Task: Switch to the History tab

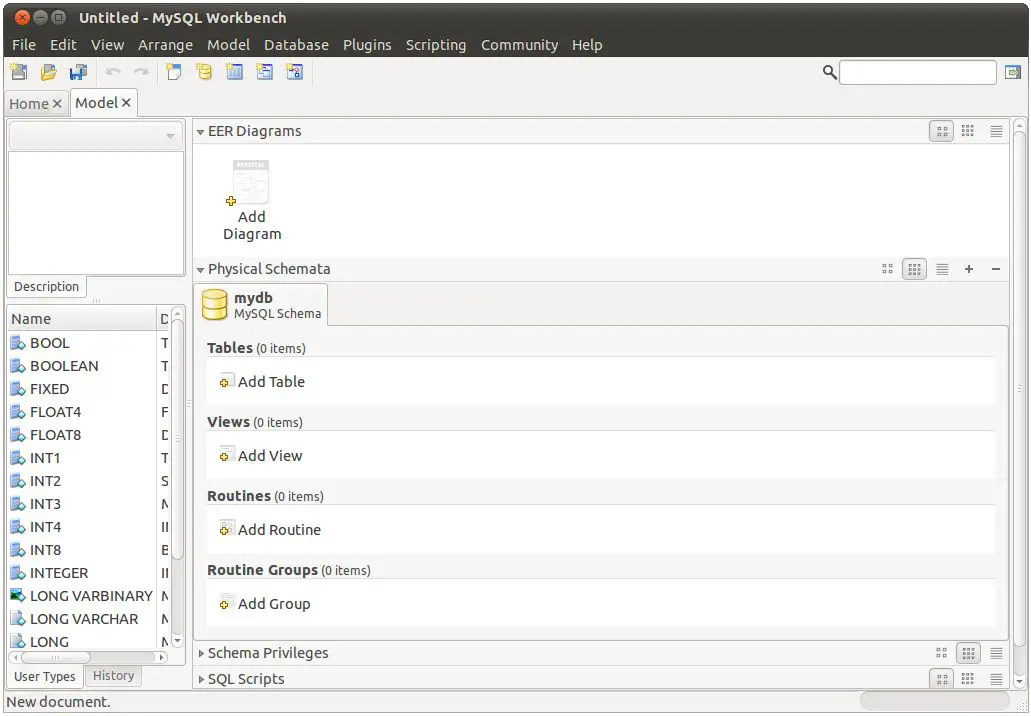Action: [113, 676]
